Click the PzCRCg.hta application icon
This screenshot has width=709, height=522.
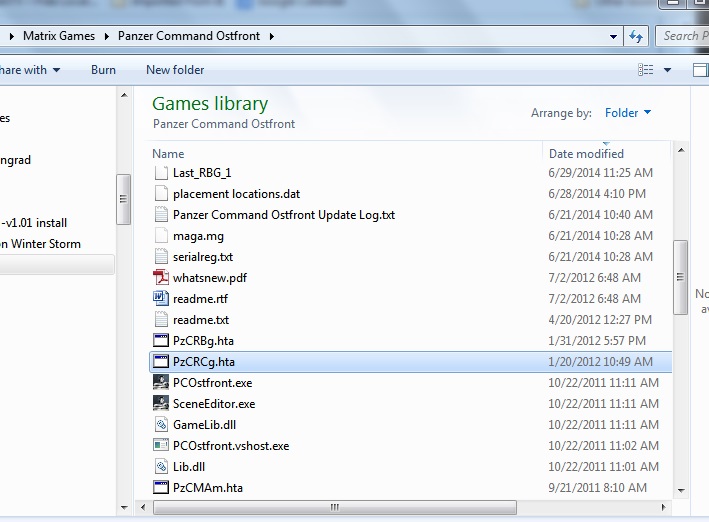161,361
